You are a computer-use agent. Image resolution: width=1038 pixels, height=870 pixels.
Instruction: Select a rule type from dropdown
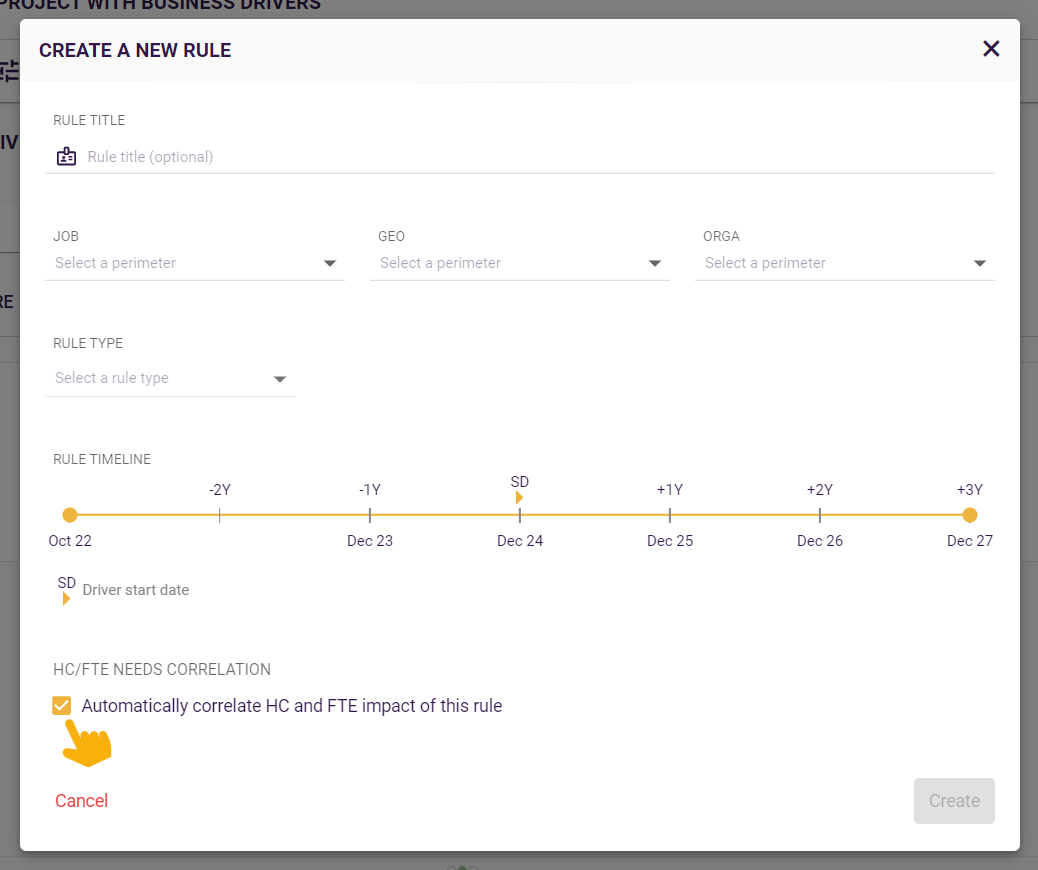pos(170,378)
